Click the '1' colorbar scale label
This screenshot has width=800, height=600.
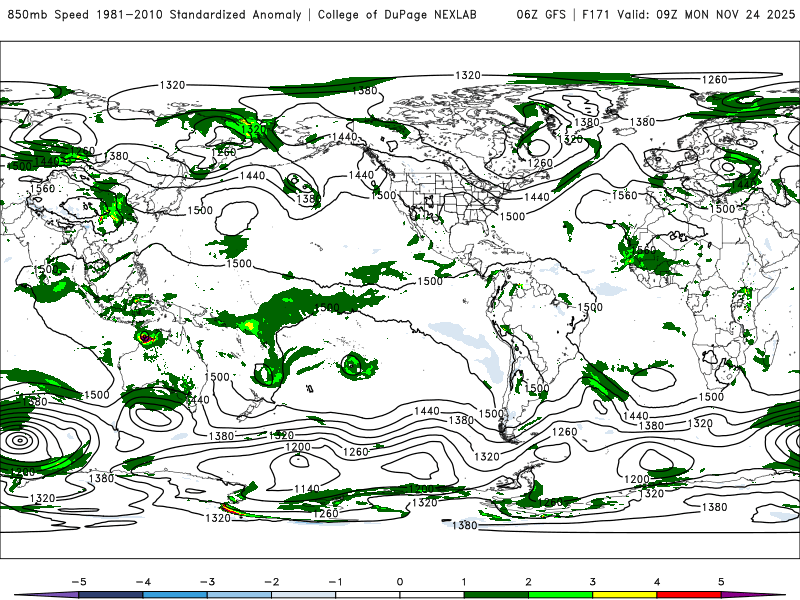click(x=464, y=582)
